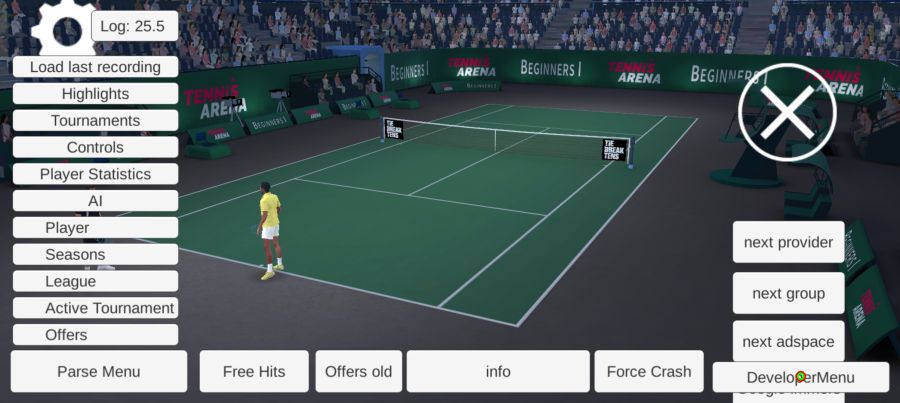This screenshot has width=900, height=403.
Task: Trigger the Force Crash button
Action: click(649, 371)
